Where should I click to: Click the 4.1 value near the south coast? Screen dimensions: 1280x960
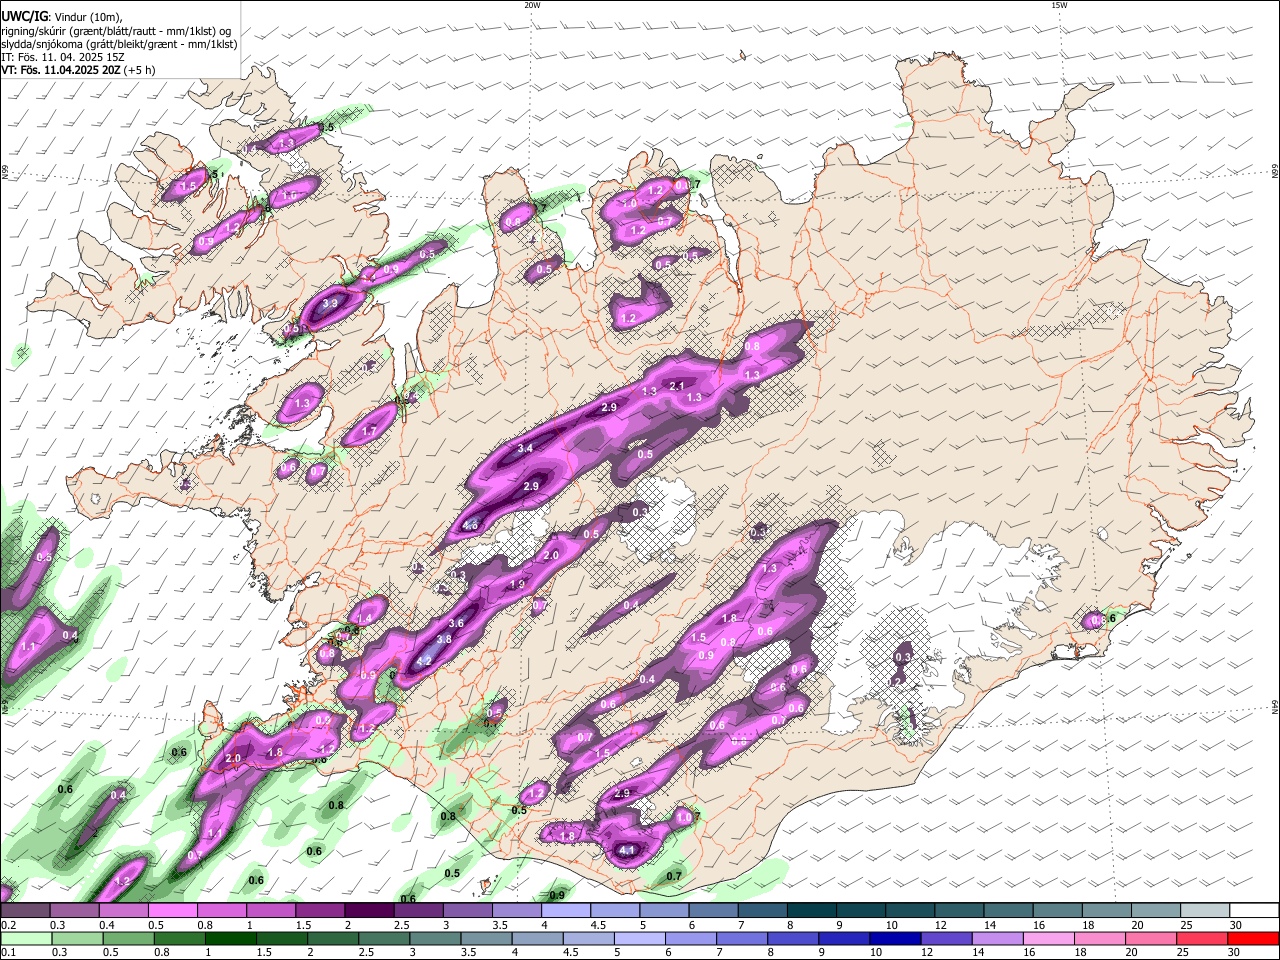click(627, 851)
